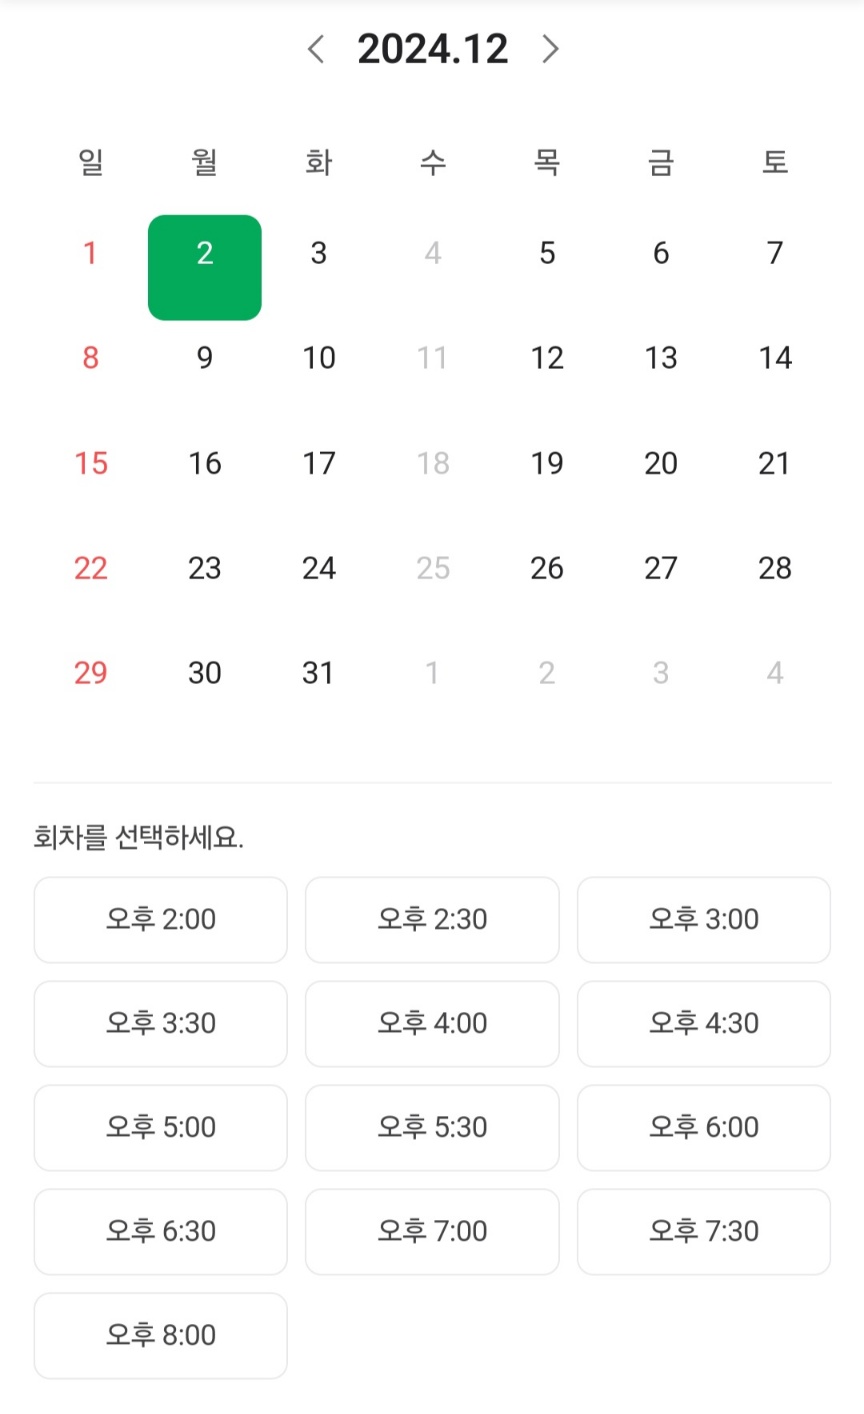
Task: Go to the previous month arrow
Action: [x=316, y=49]
